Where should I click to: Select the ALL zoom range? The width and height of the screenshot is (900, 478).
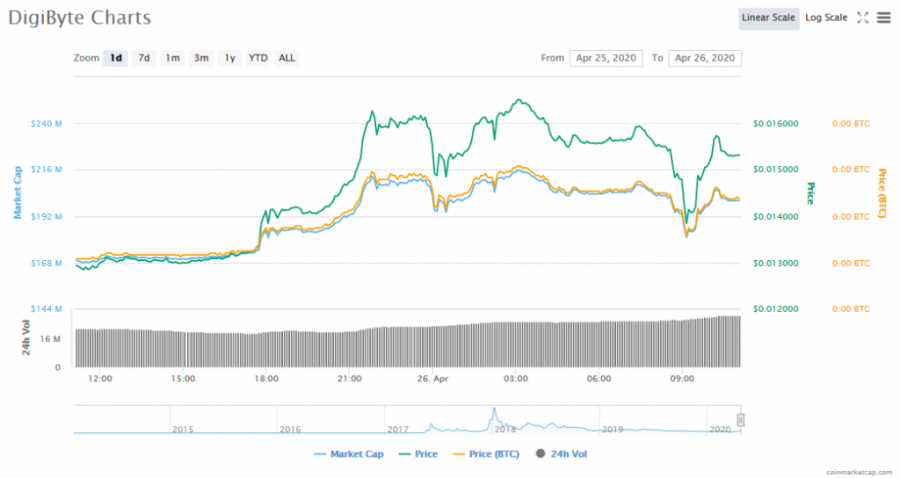coord(286,58)
